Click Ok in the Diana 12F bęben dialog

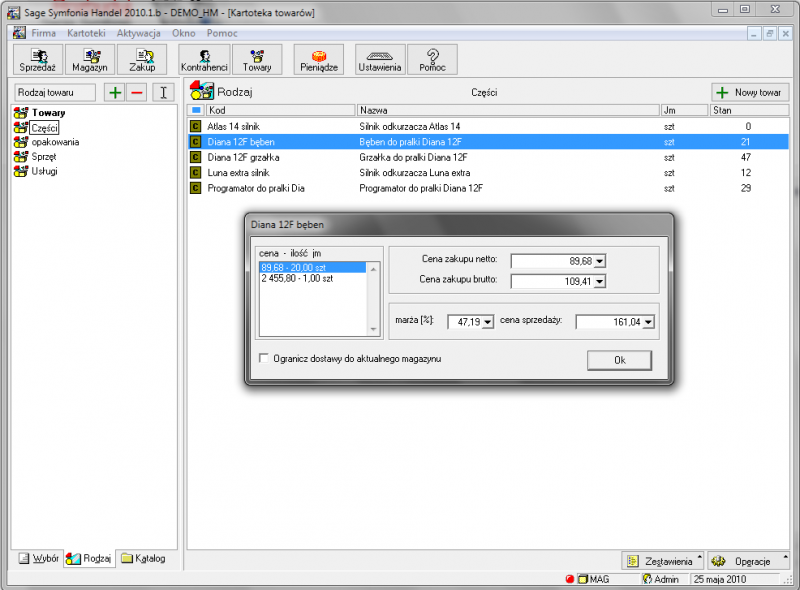click(x=619, y=360)
